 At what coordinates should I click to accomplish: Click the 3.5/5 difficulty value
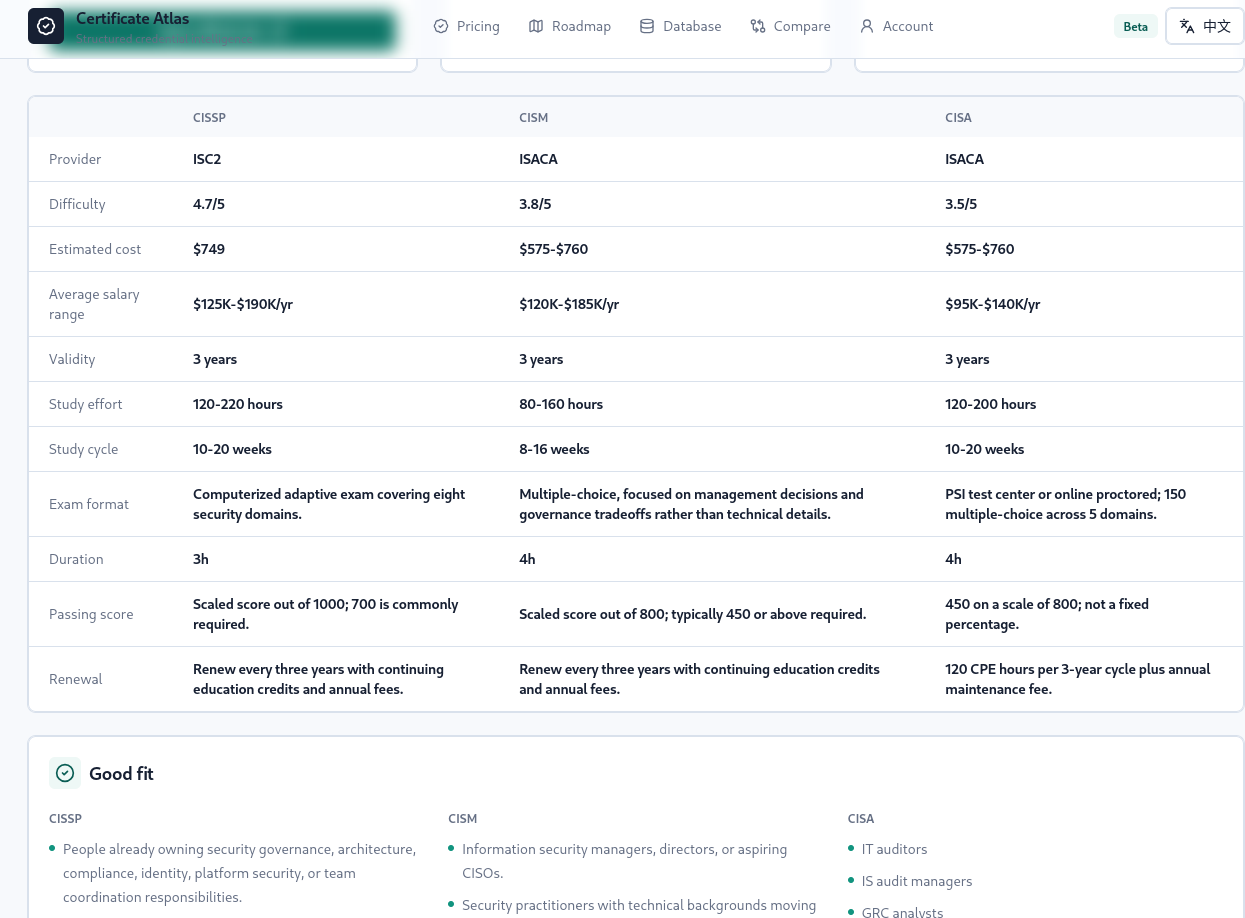(961, 204)
